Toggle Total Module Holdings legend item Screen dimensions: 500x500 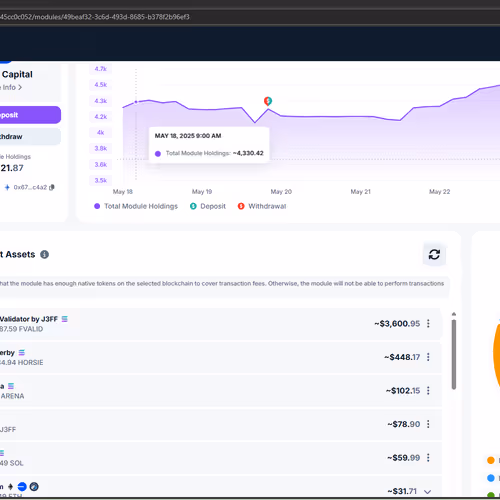click(x=136, y=206)
